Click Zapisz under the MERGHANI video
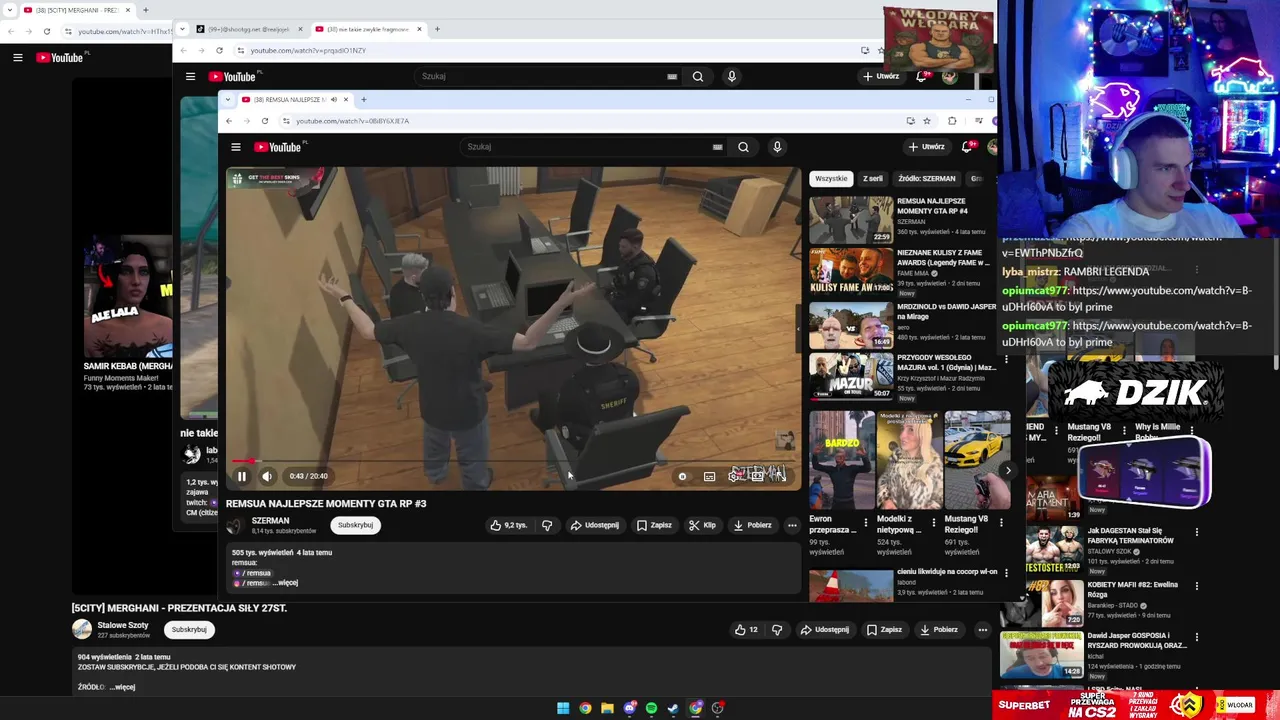This screenshot has width=1280, height=720. 884,630
